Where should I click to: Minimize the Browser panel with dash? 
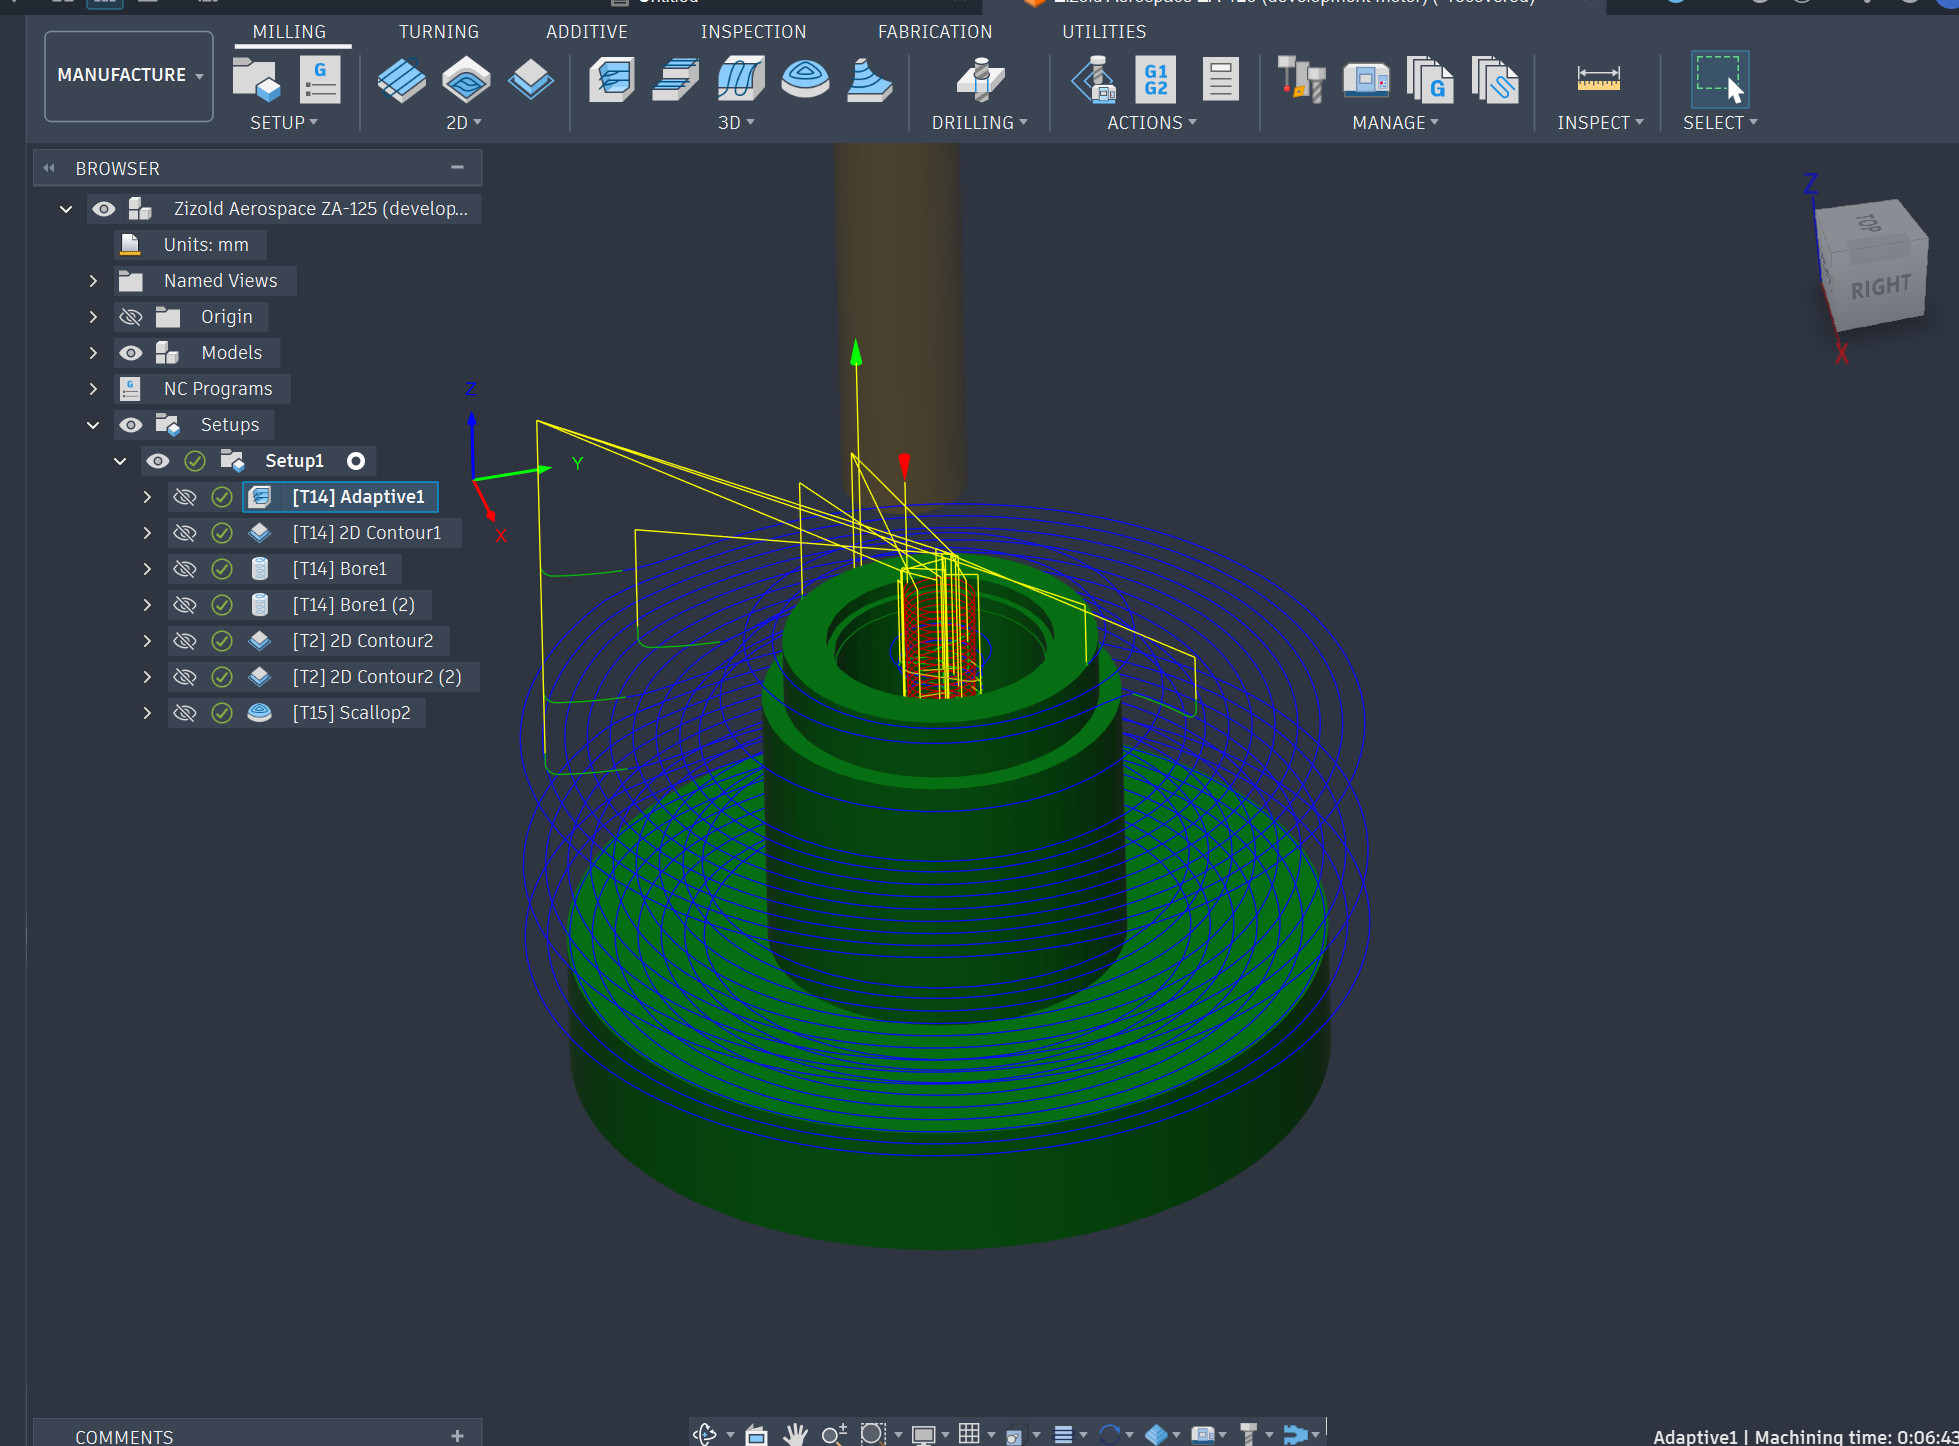[457, 167]
